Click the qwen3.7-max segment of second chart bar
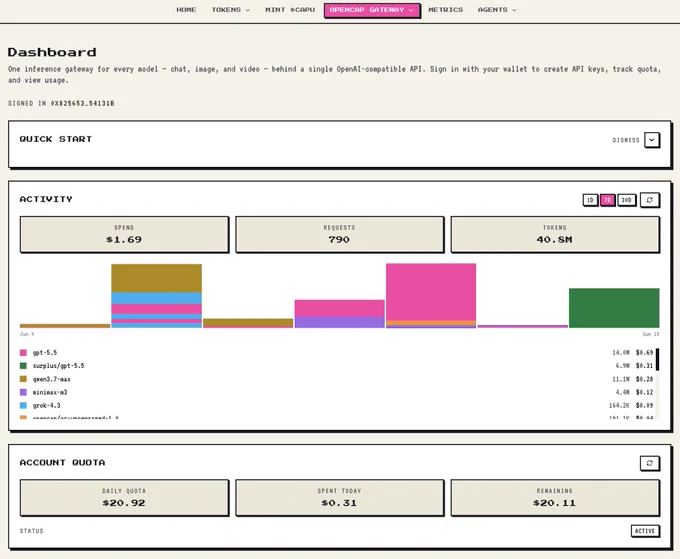Screen dimensions: 680x559 click(x=157, y=278)
